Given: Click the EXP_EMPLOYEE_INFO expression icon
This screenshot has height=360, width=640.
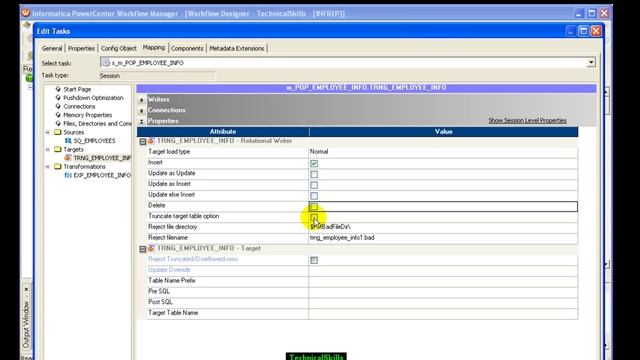Looking at the screenshot, I should pos(68,175).
